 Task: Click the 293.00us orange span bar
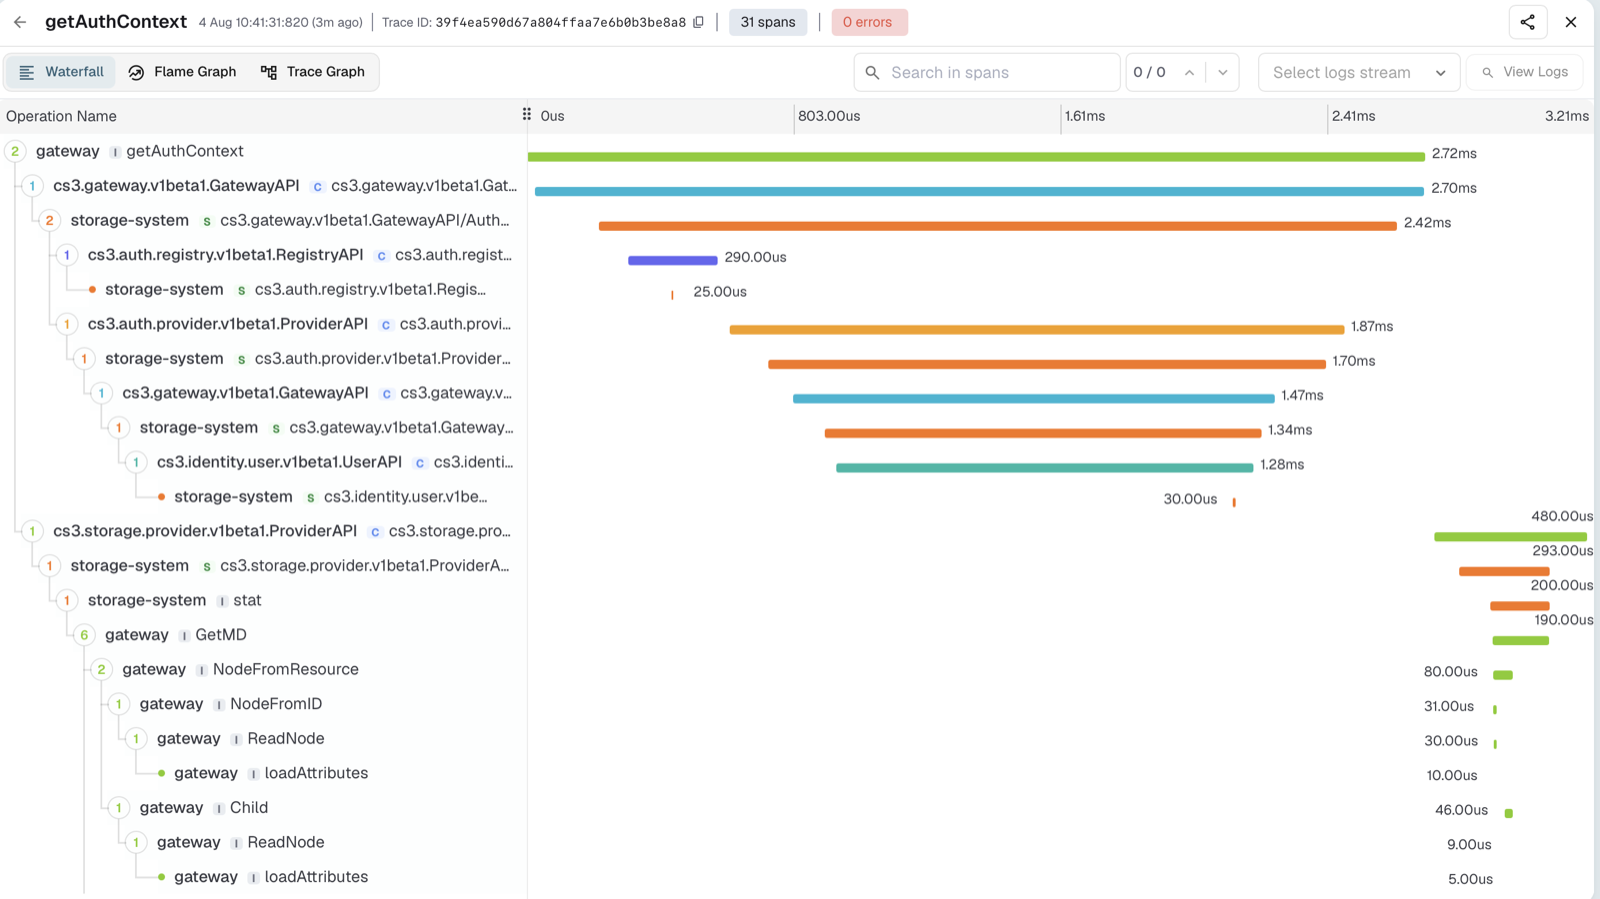pyautogui.click(x=1504, y=571)
